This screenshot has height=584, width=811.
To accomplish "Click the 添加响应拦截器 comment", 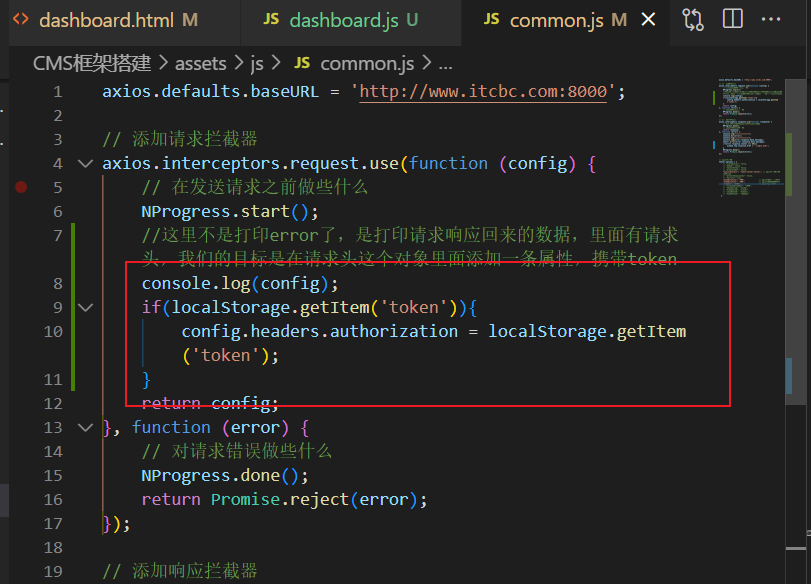I will point(179,572).
